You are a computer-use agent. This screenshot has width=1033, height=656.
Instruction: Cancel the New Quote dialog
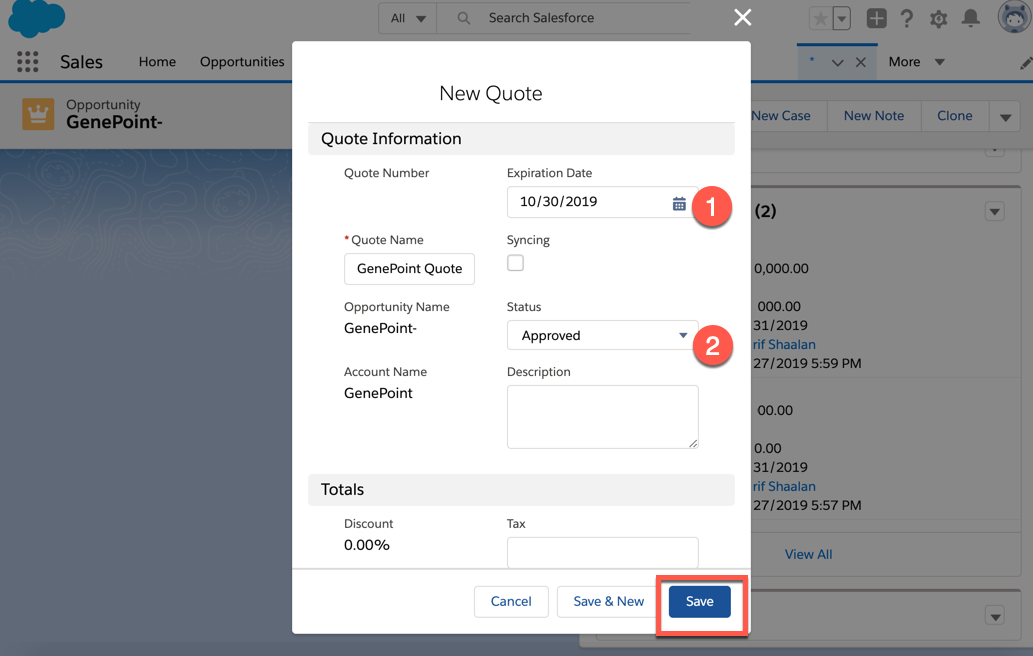point(511,601)
